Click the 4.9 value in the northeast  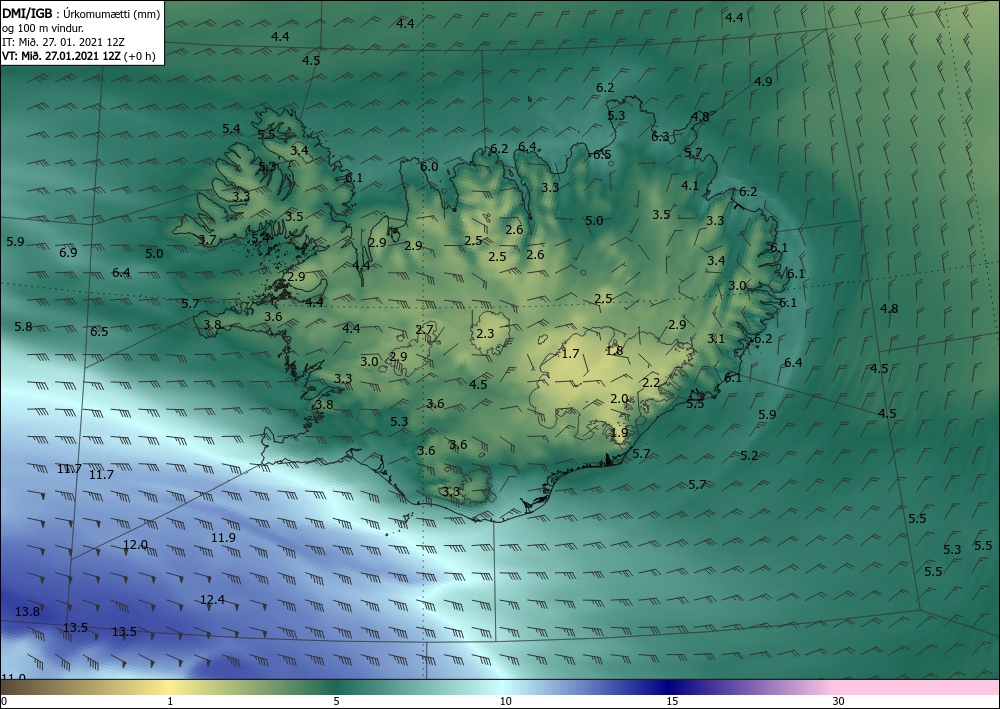(763, 82)
